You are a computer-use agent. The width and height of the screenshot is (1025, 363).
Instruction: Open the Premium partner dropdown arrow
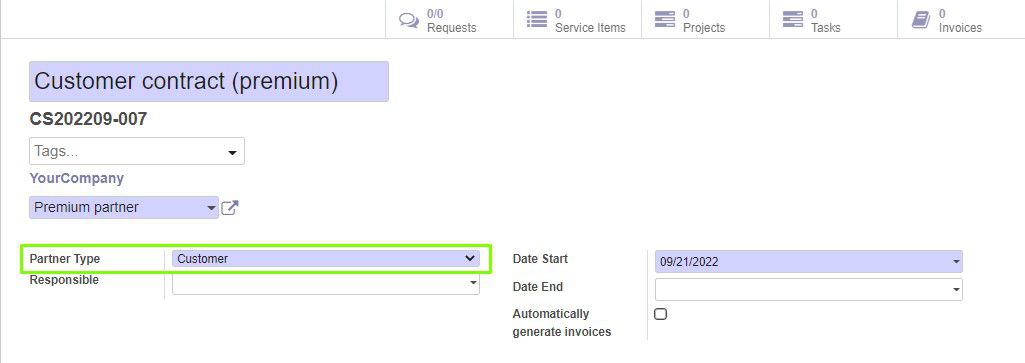pos(211,208)
